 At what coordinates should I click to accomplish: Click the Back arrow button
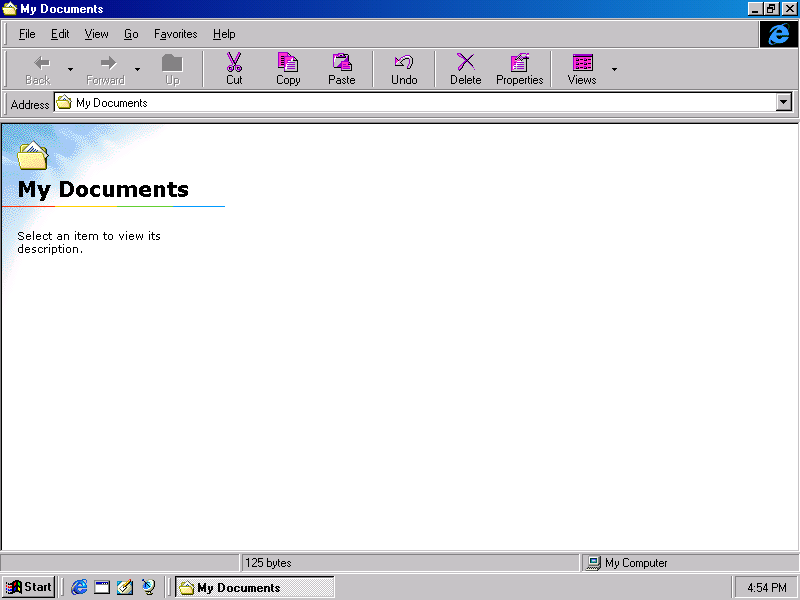(38, 69)
